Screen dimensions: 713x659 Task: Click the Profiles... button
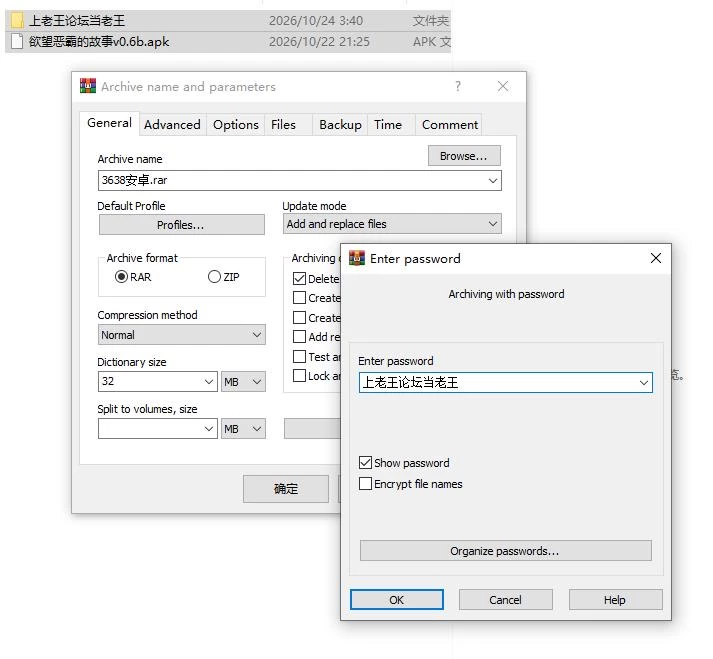click(x=181, y=225)
